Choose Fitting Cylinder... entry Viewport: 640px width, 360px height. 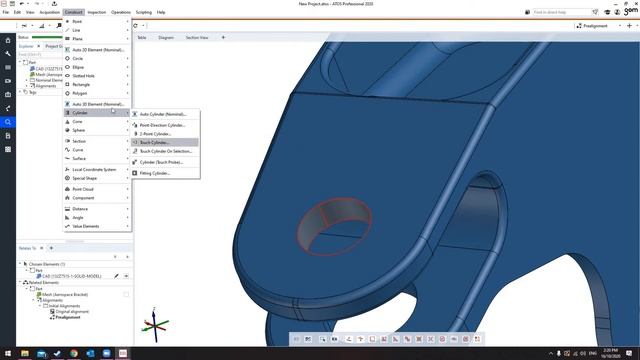pyautogui.click(x=165, y=173)
